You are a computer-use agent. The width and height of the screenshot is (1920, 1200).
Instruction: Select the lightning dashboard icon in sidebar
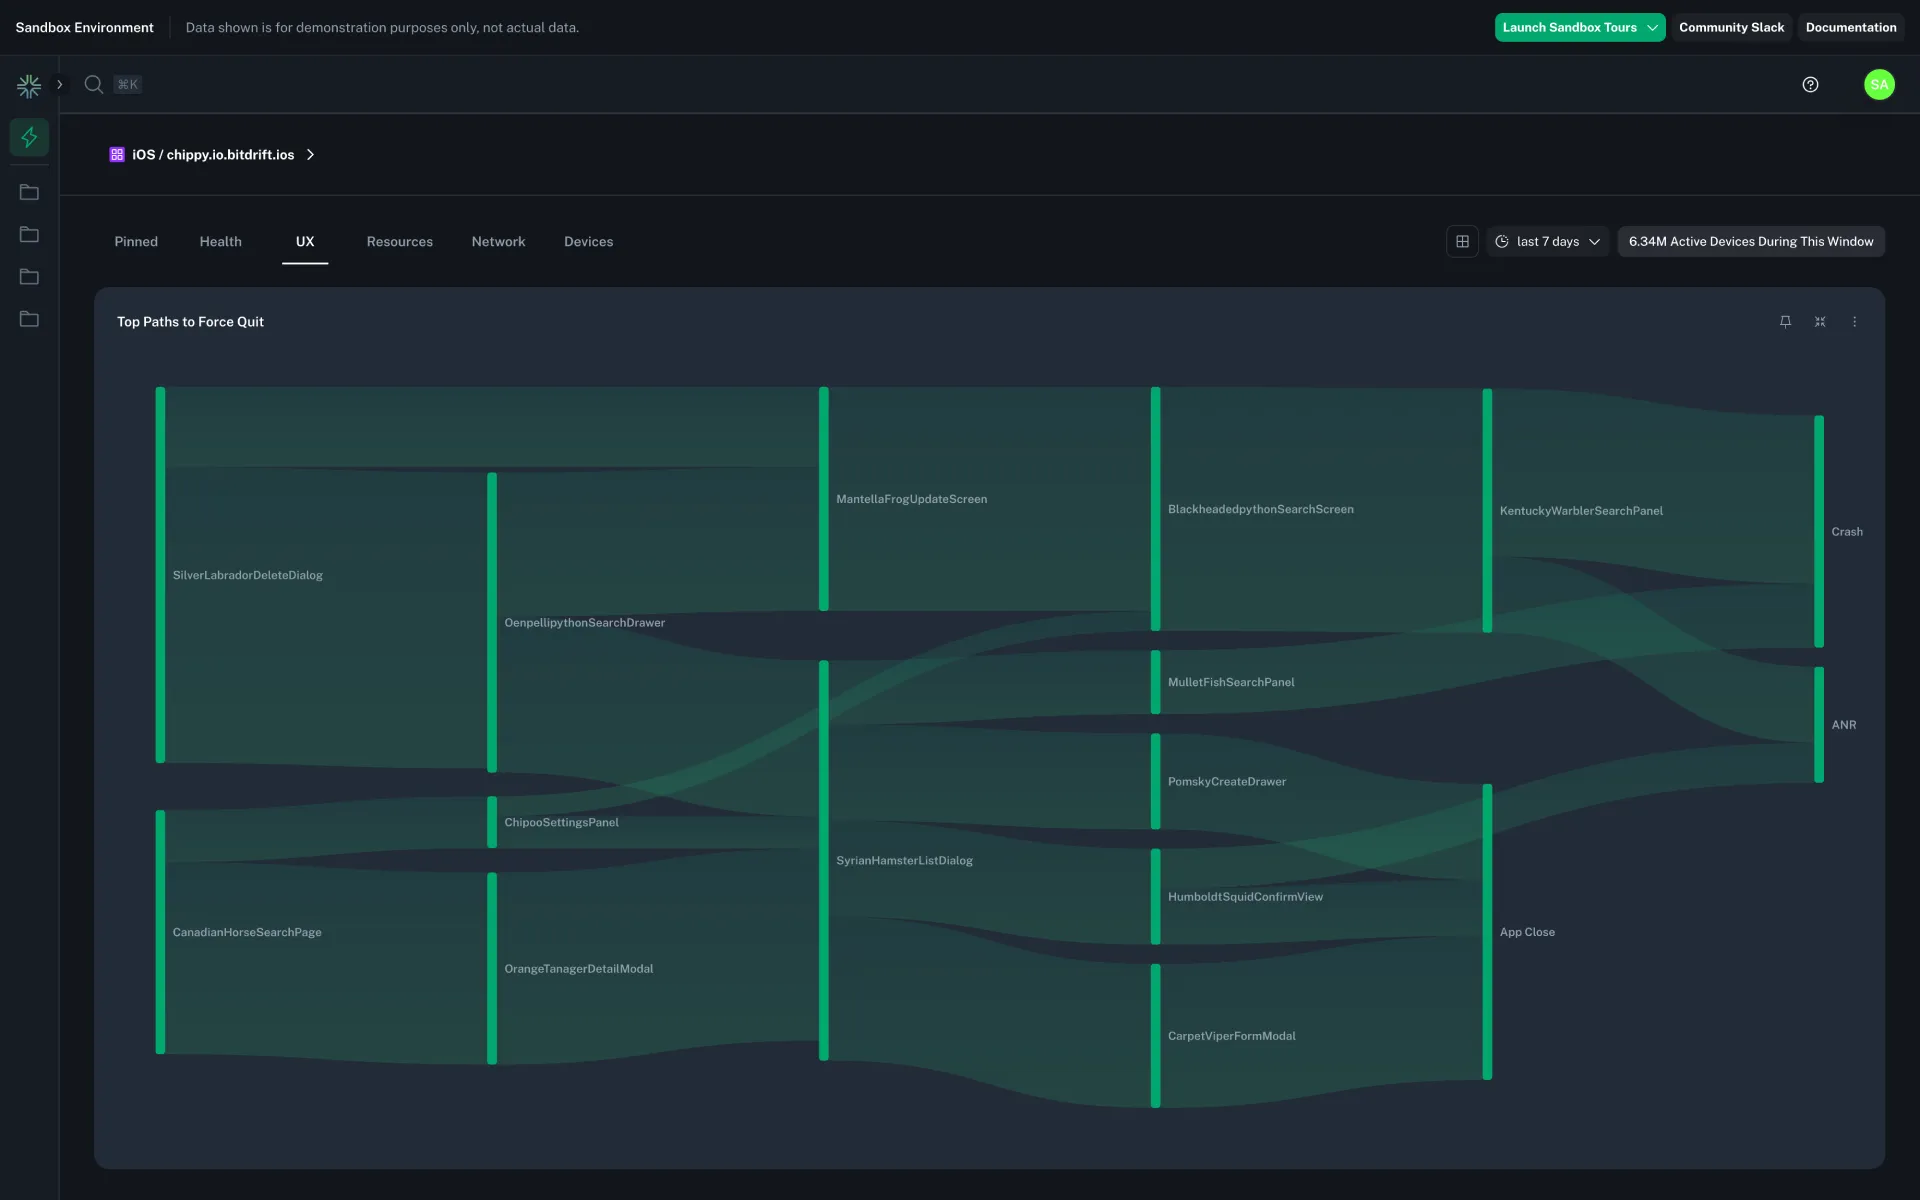[29, 137]
